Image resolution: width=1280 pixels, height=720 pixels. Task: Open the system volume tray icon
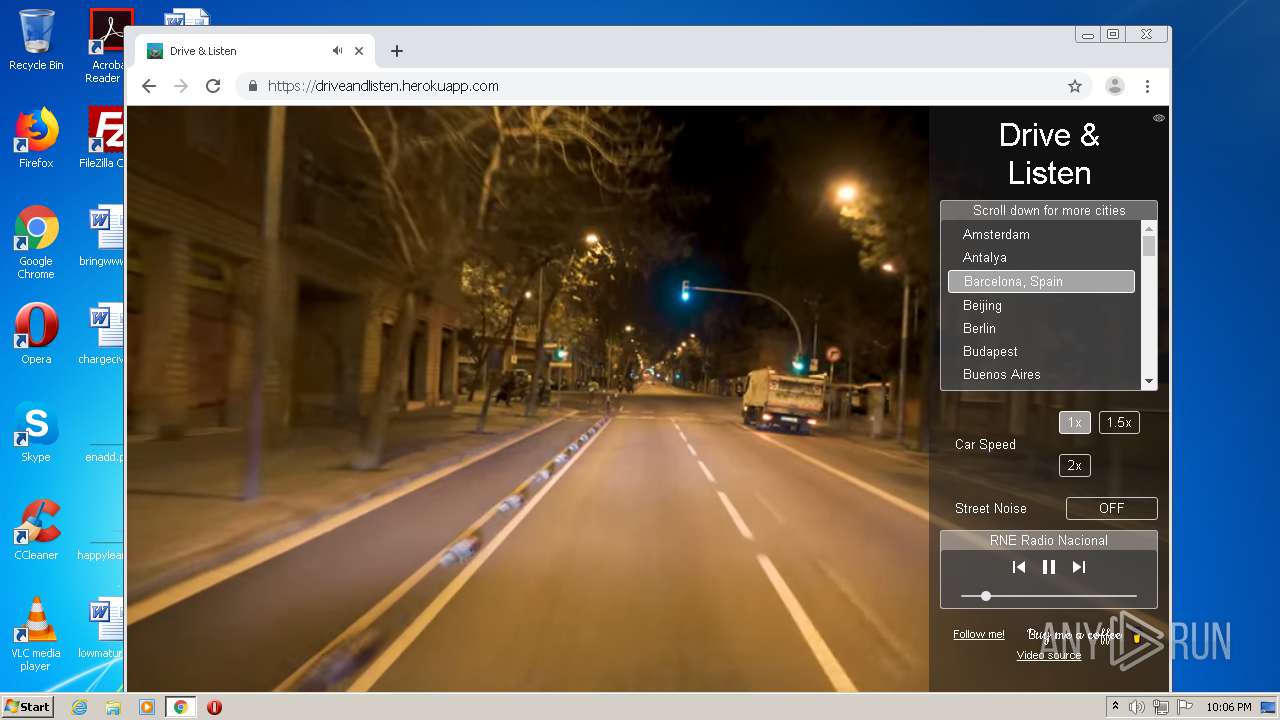coord(1137,707)
